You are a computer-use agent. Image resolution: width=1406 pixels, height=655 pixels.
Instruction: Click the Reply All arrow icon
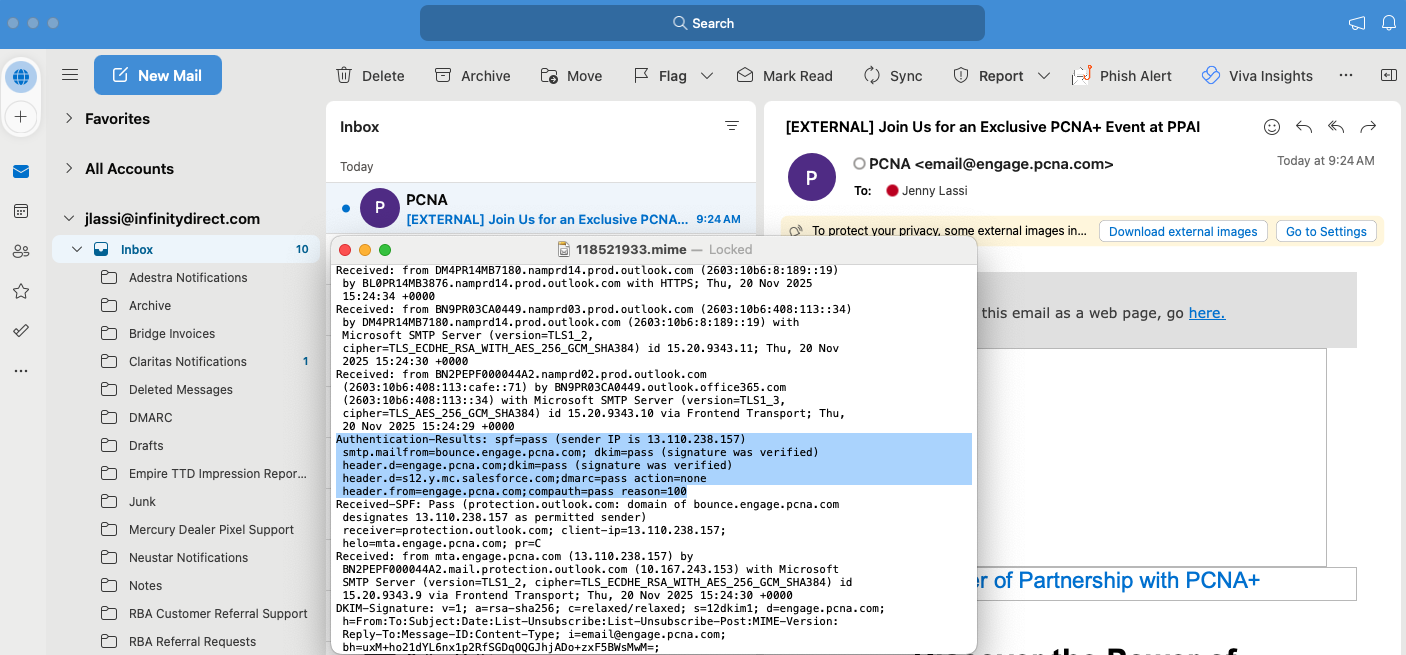(x=1336, y=127)
